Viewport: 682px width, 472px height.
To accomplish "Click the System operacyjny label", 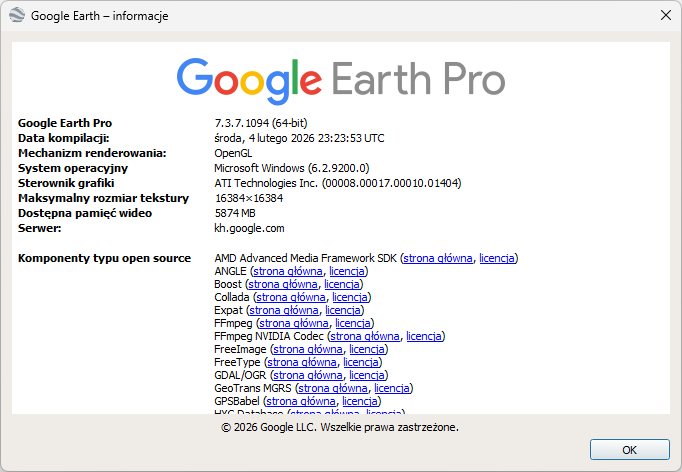I will coord(73,168).
